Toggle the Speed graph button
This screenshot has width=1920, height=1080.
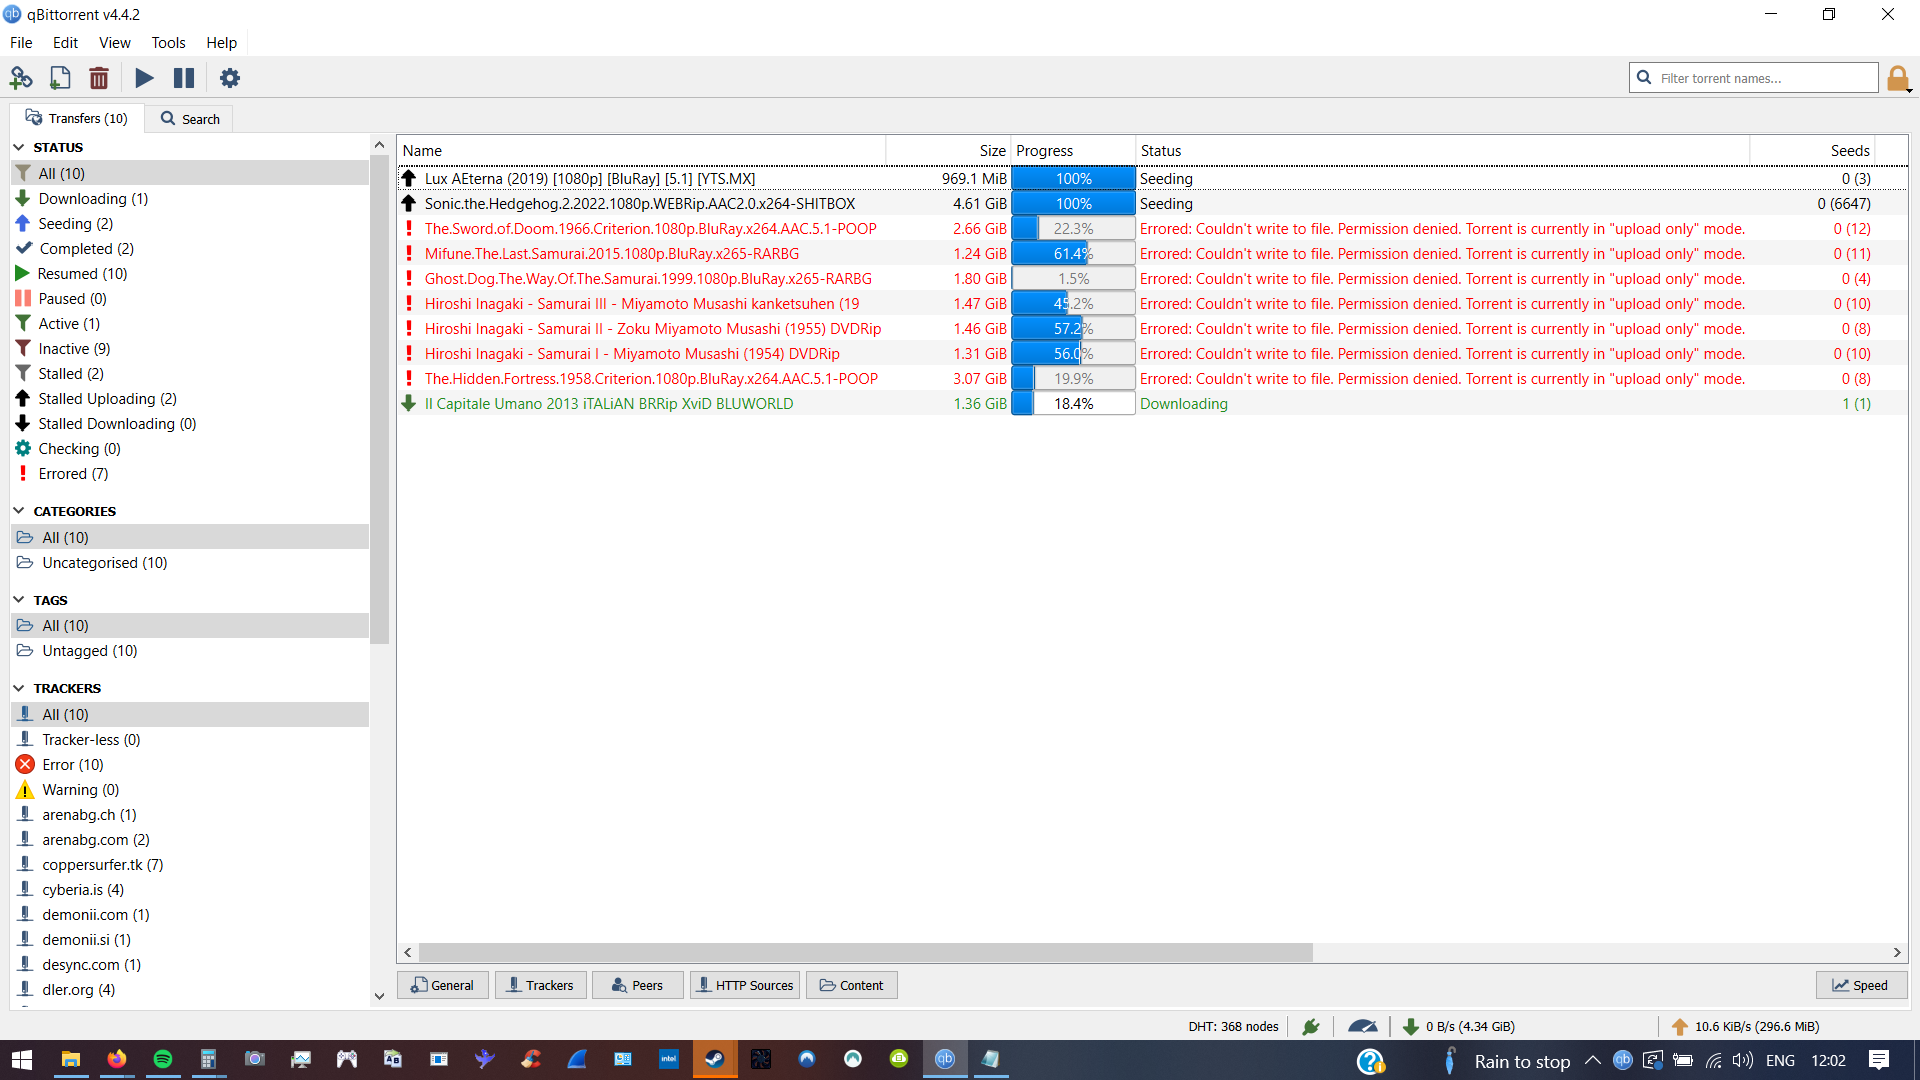click(1860, 985)
